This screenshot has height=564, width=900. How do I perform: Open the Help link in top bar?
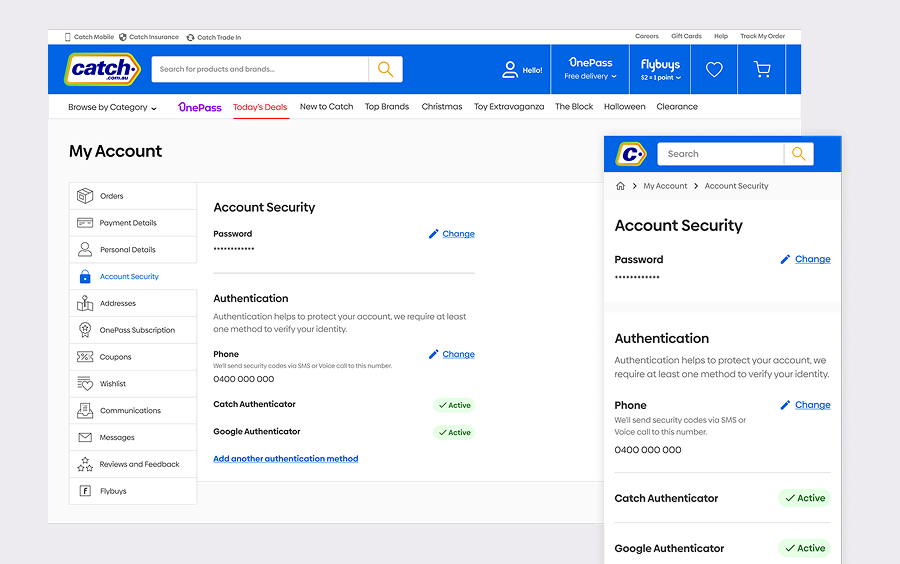pyautogui.click(x=721, y=36)
